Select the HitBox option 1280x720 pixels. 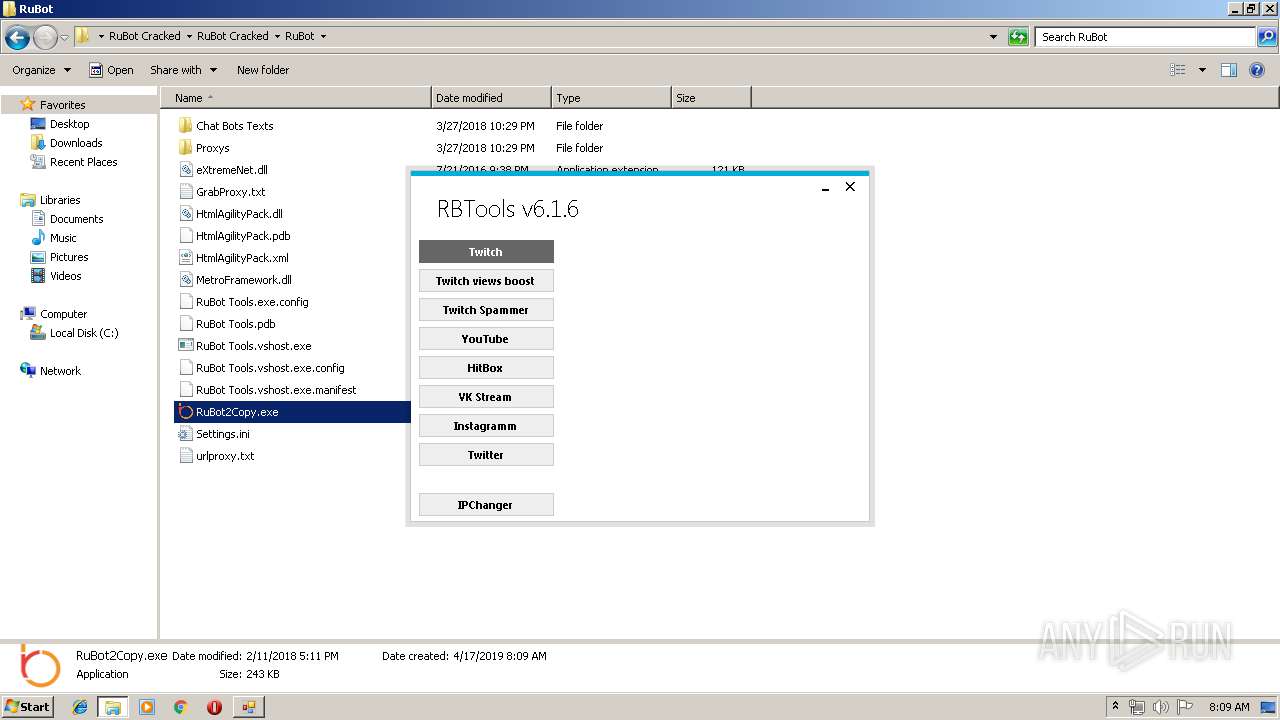coord(486,368)
